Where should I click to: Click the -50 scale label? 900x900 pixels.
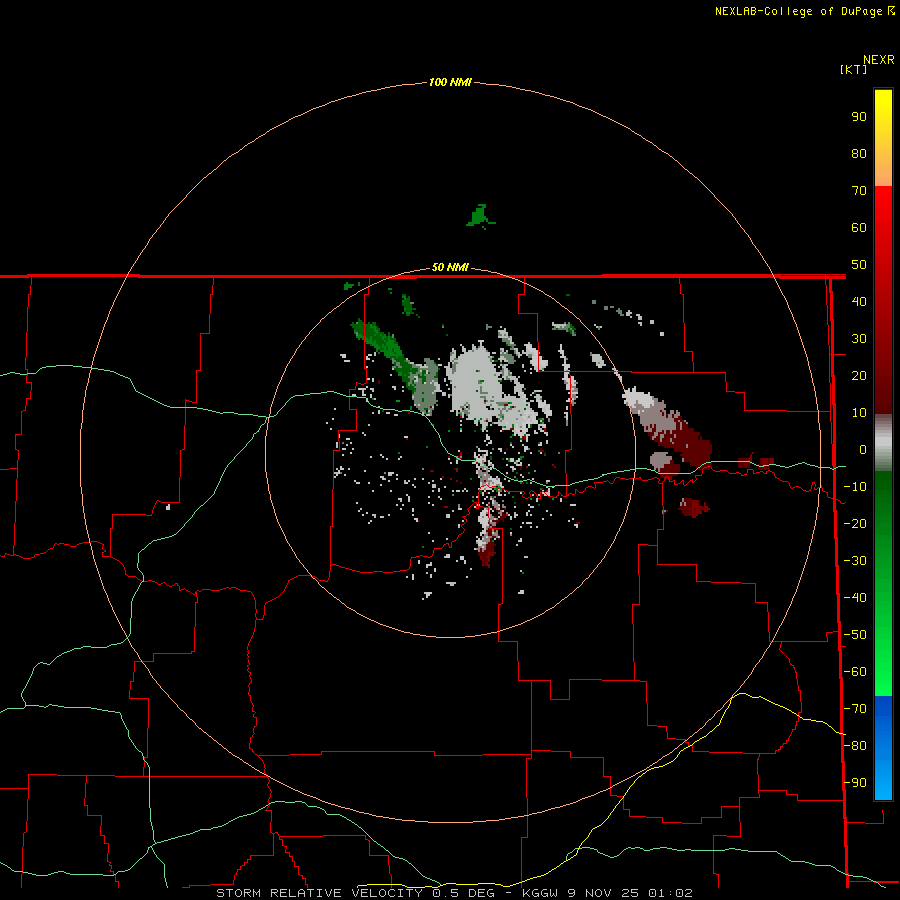855,635
